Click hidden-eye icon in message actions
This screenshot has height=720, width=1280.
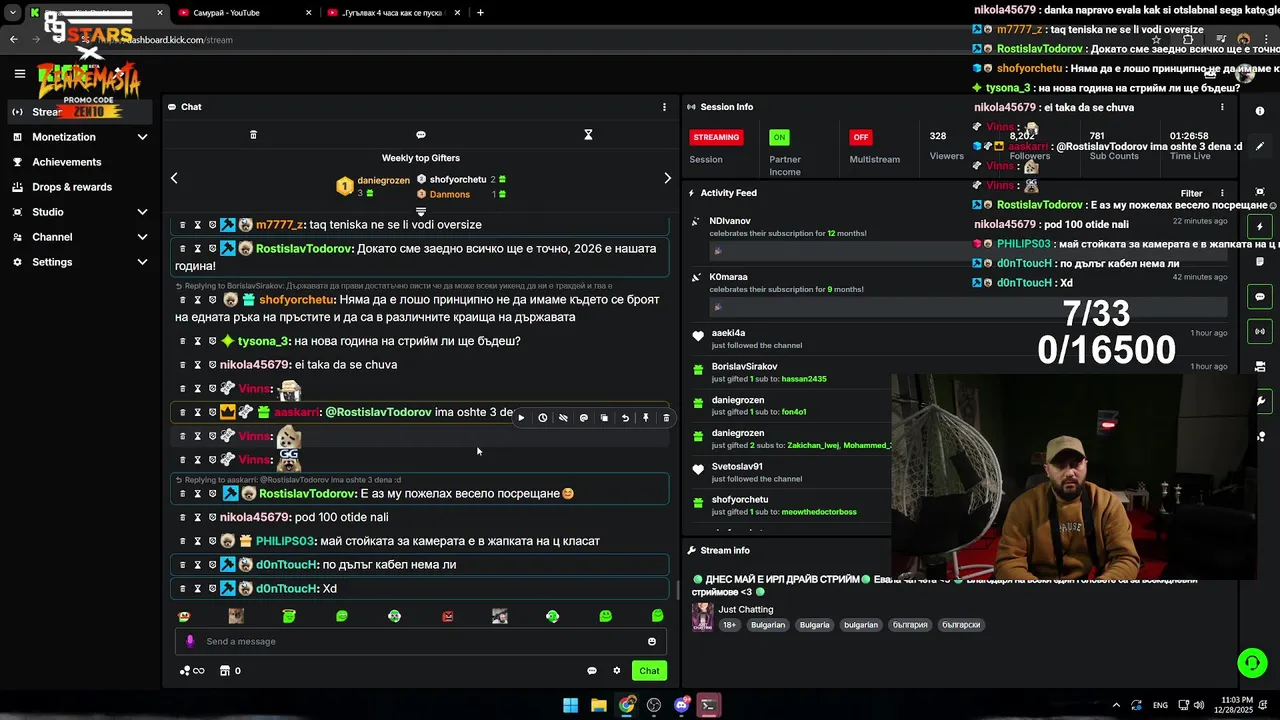click(x=563, y=418)
